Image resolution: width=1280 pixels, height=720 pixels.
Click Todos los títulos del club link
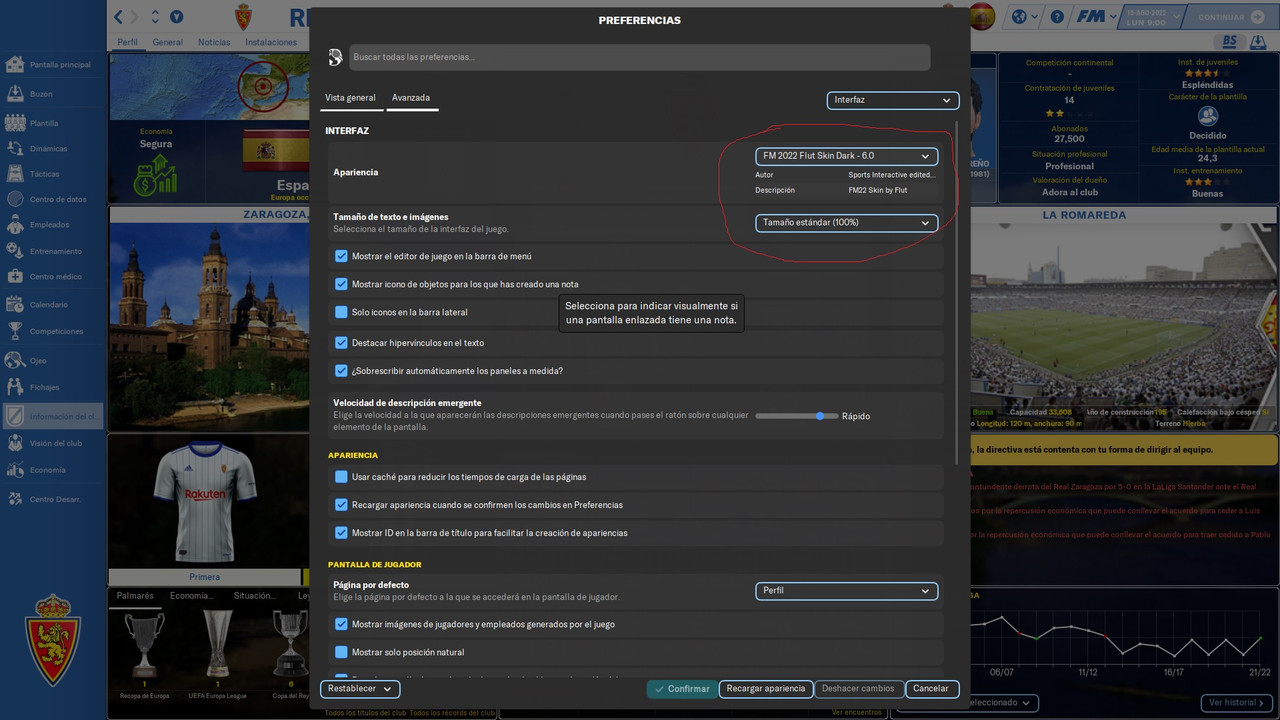pyautogui.click(x=365, y=713)
